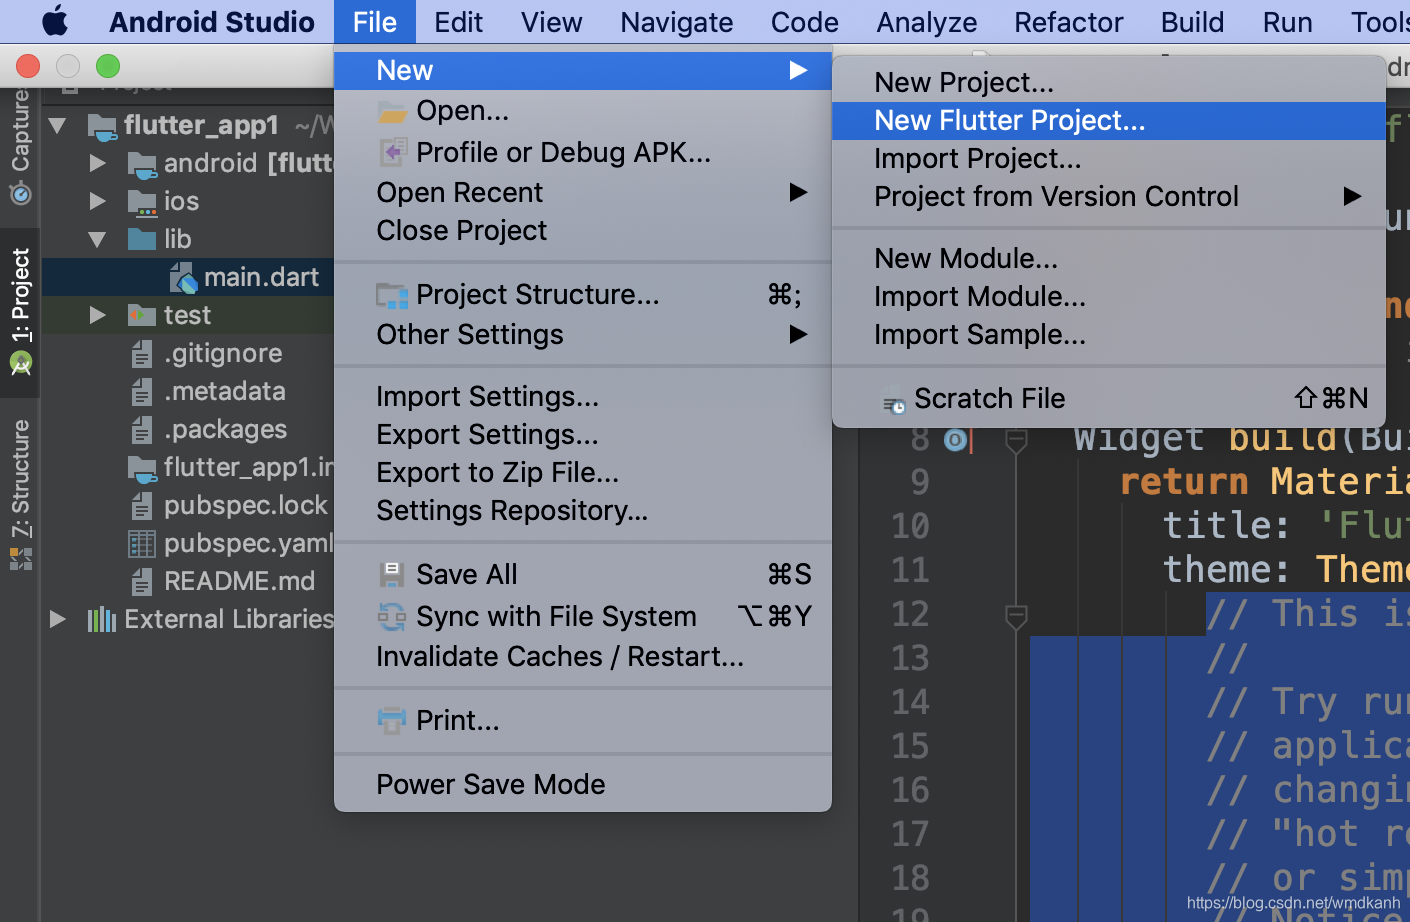Select main.dart file in tree
This screenshot has height=922, width=1410.
pyautogui.click(x=261, y=277)
